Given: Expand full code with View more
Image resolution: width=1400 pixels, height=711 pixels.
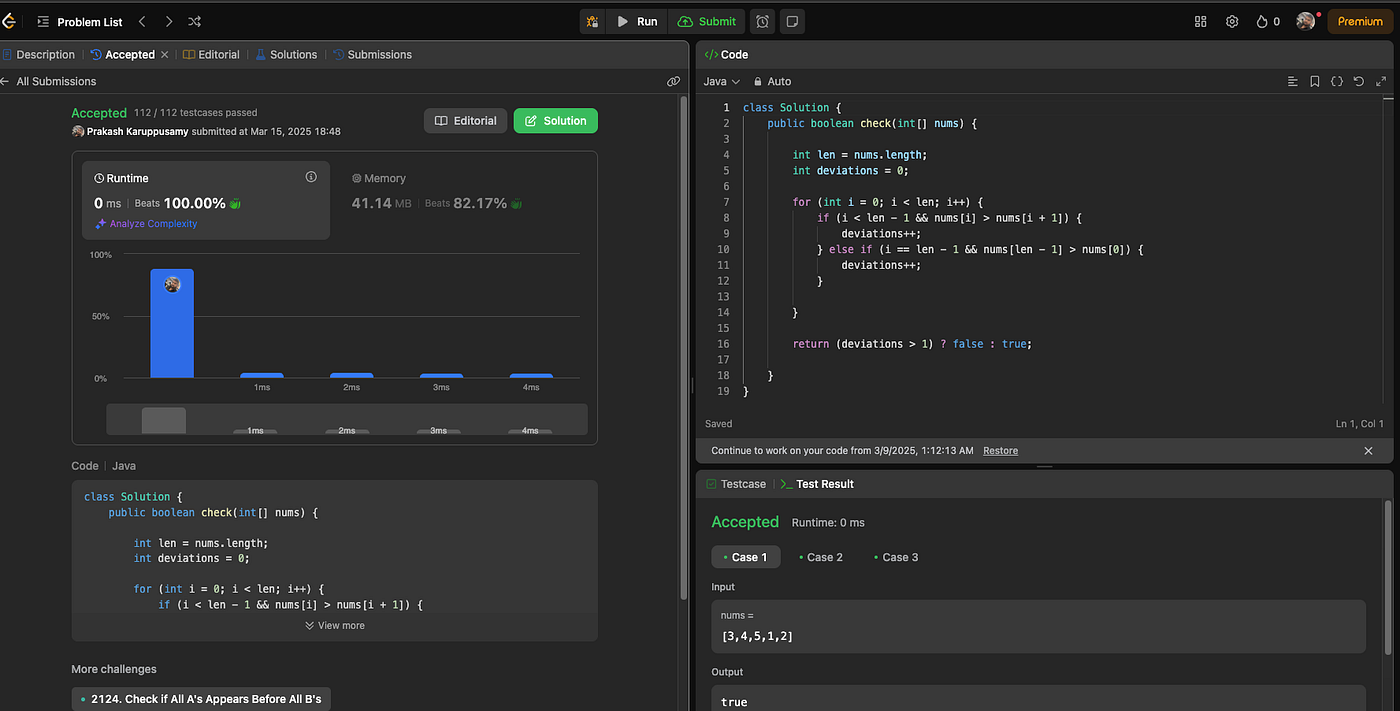Looking at the screenshot, I should (335, 625).
